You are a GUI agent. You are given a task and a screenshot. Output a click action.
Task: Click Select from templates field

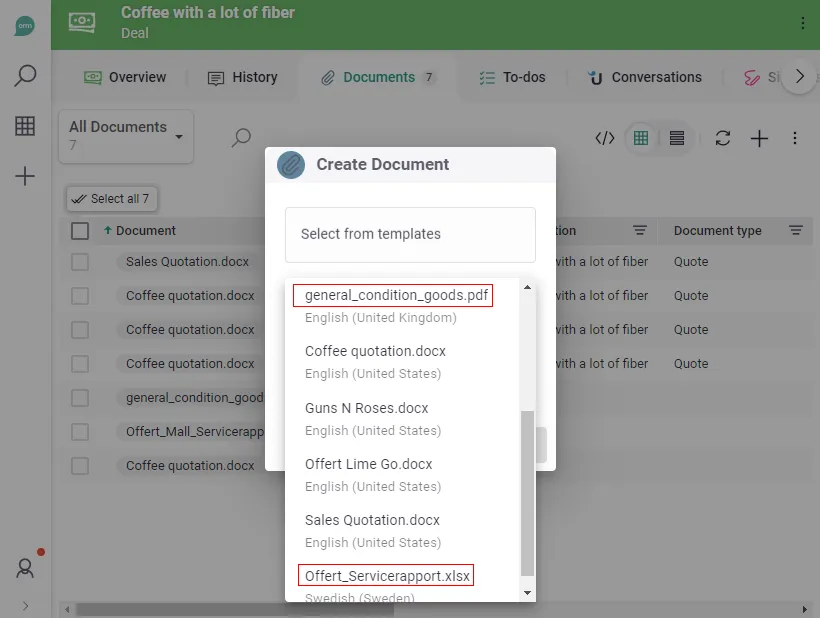pos(410,235)
